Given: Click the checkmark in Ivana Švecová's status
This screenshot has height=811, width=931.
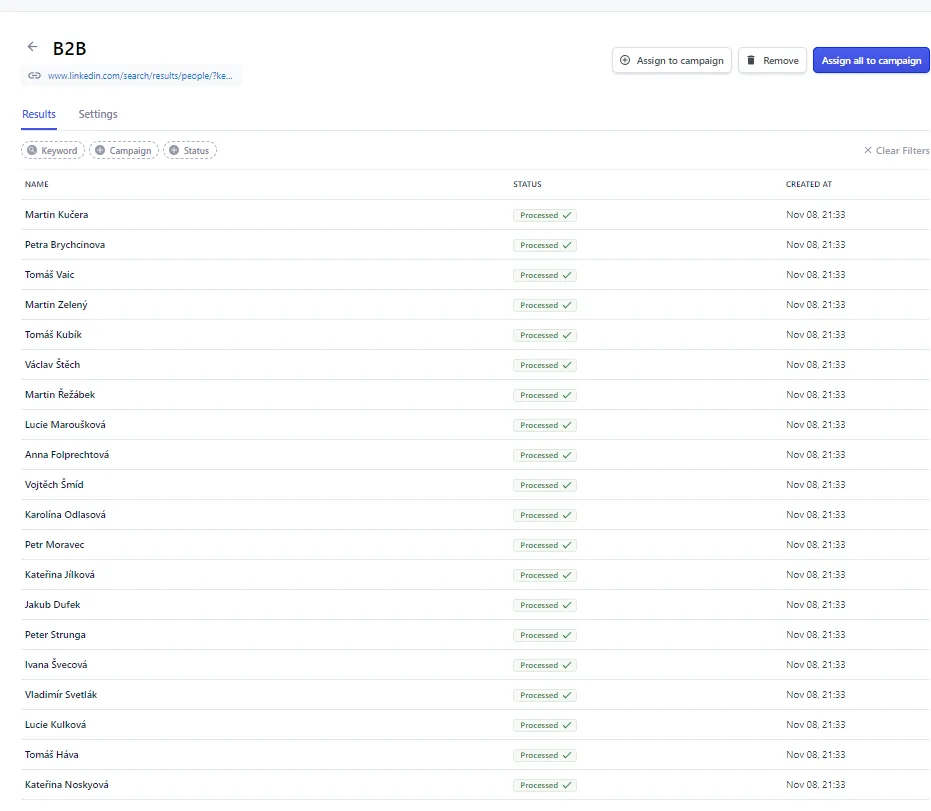Looking at the screenshot, I should [x=567, y=665].
